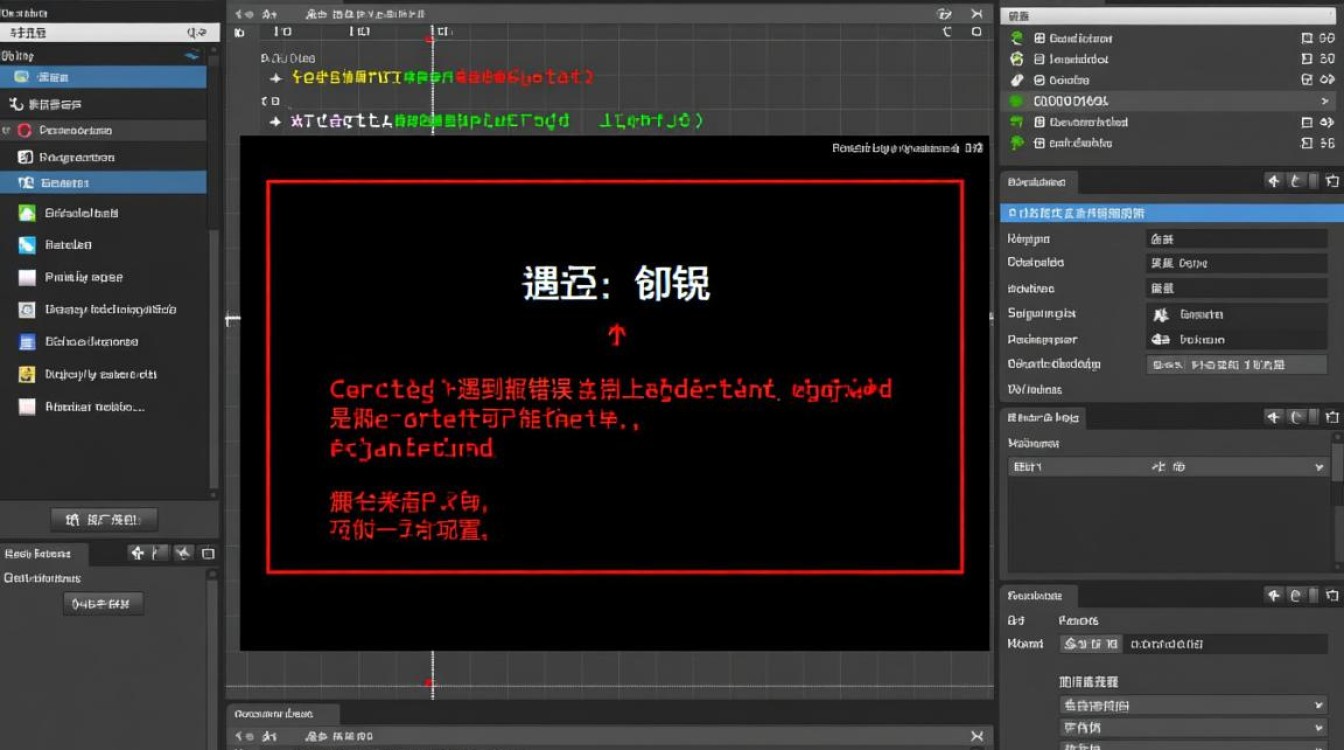Select the tab of the bottom center panel

point(283,714)
